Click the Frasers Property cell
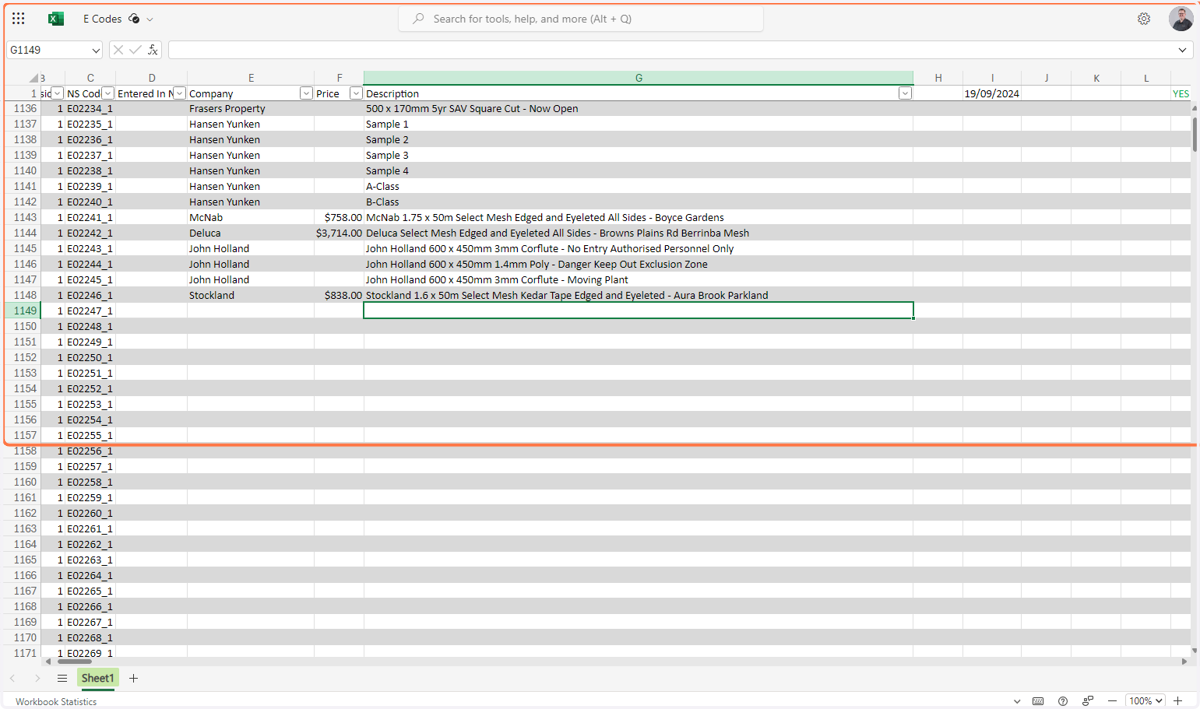Image resolution: width=1200 pixels, height=709 pixels. click(x=251, y=108)
